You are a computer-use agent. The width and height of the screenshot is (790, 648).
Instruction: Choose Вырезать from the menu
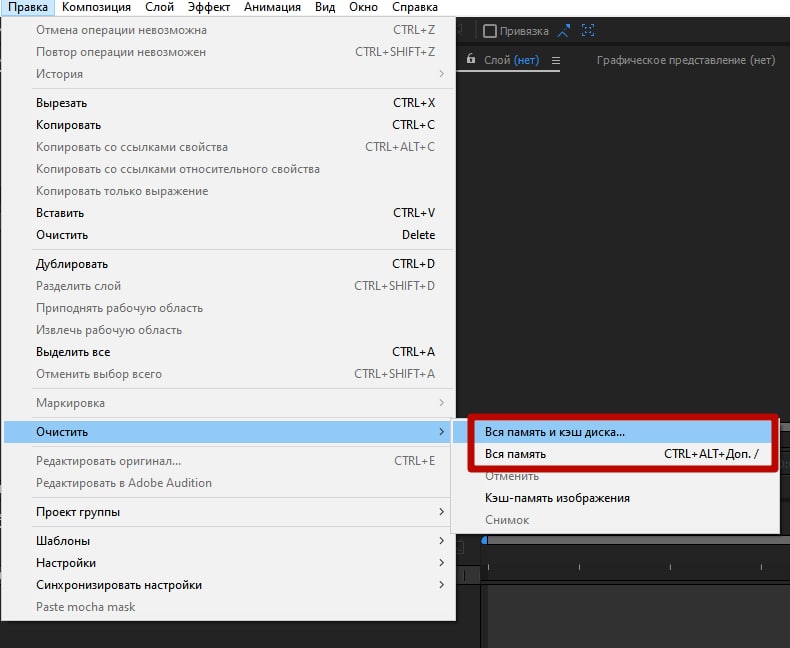coord(229,103)
